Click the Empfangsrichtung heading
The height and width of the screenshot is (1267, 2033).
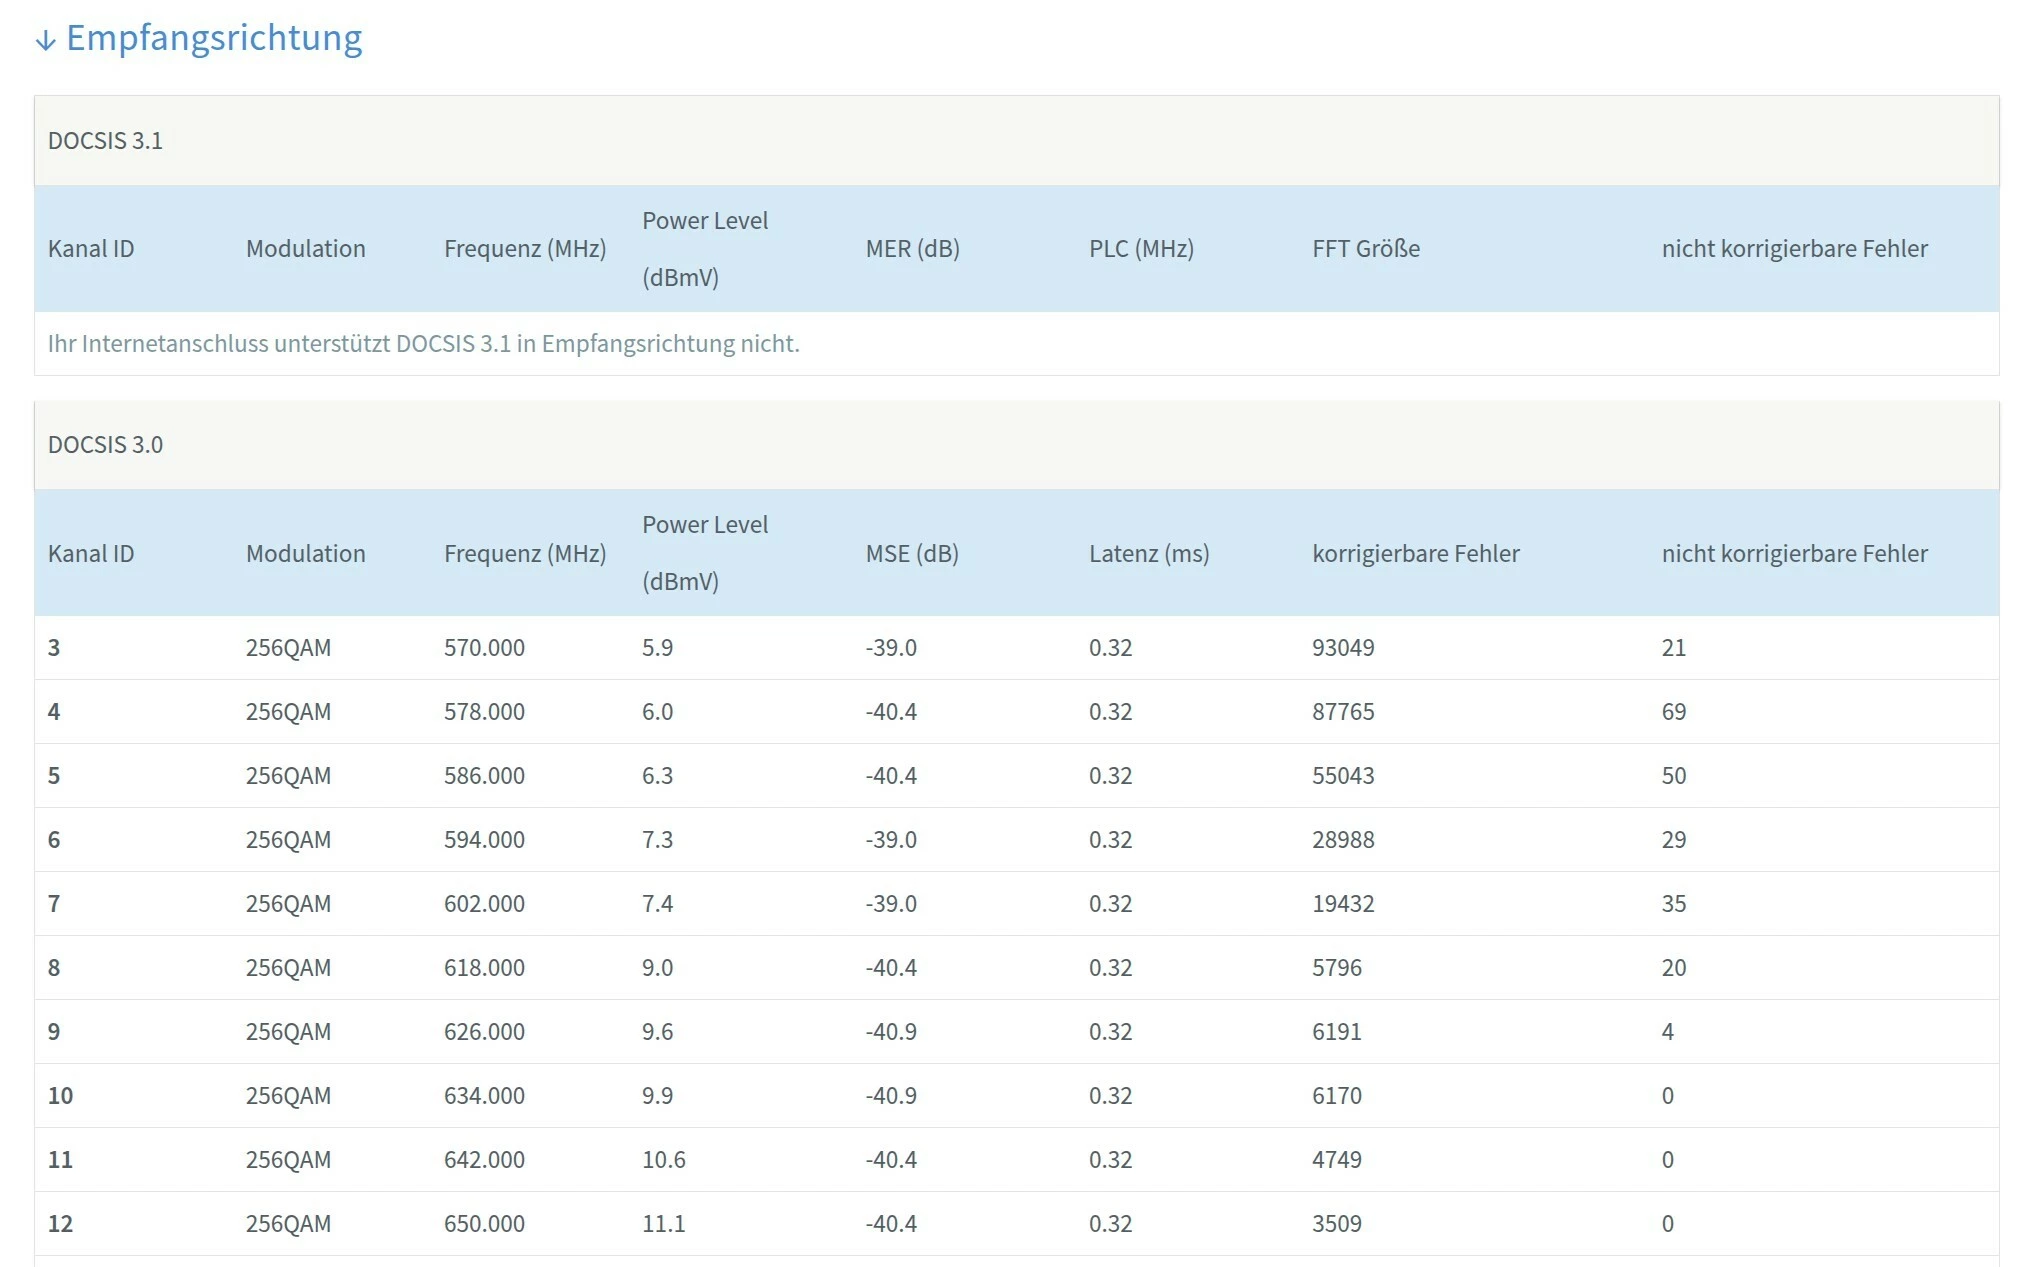[x=214, y=38]
